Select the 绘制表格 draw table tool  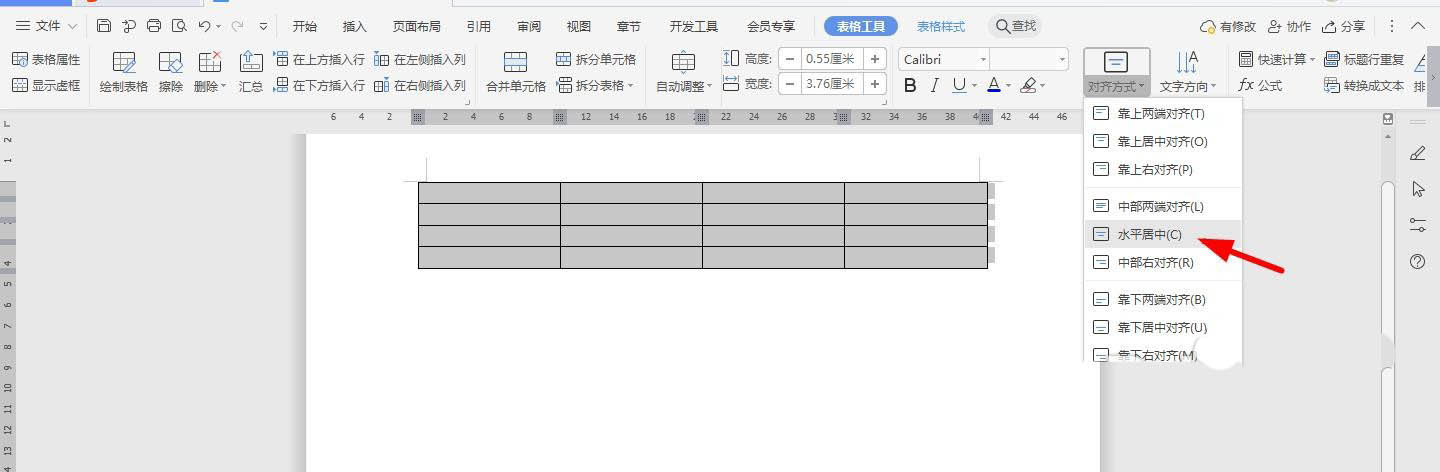[x=124, y=72]
